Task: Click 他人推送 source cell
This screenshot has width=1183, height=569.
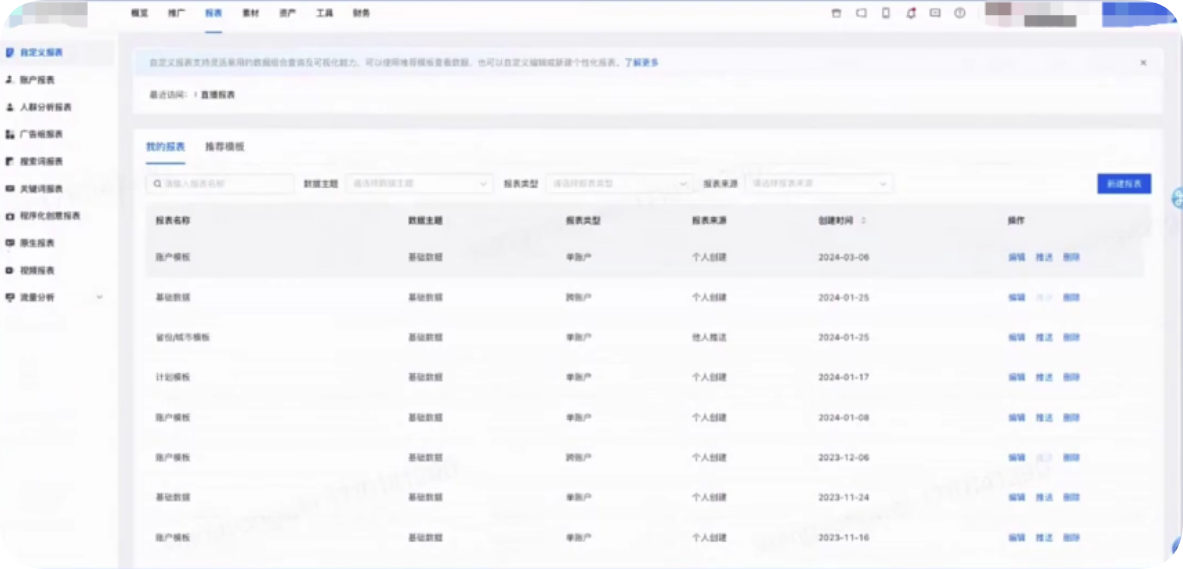Action: [709, 337]
